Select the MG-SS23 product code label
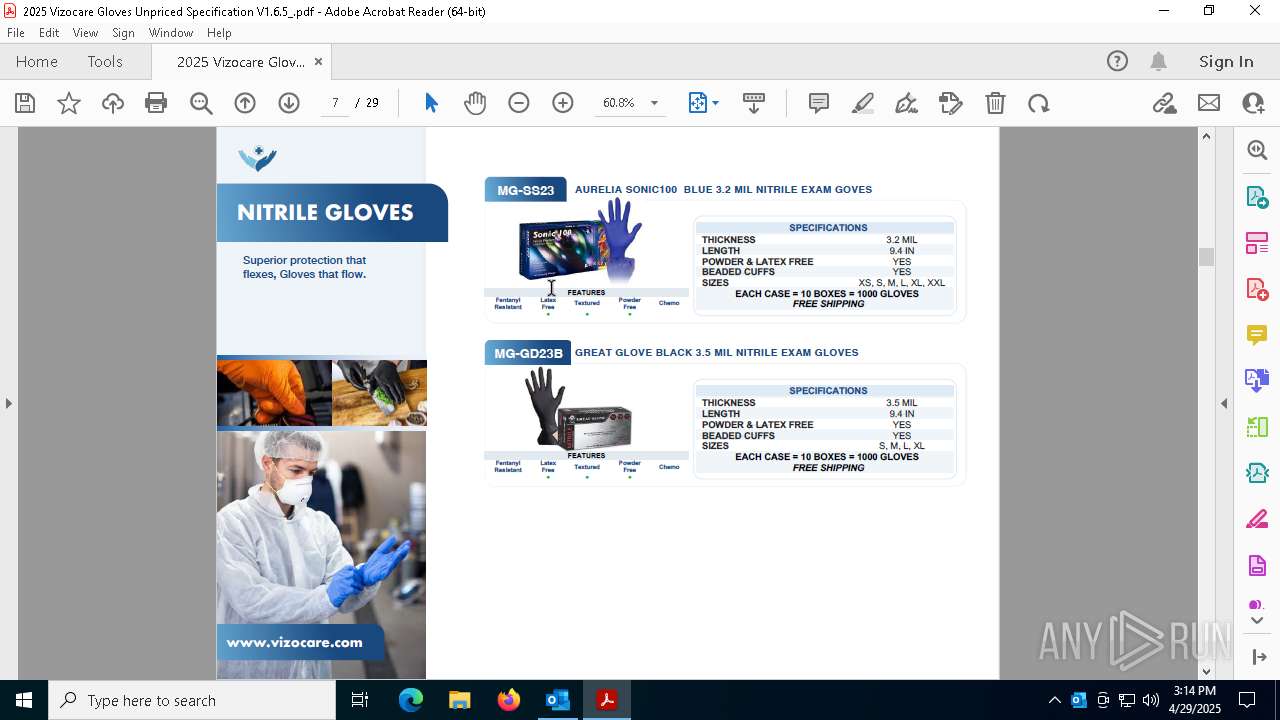 [525, 190]
